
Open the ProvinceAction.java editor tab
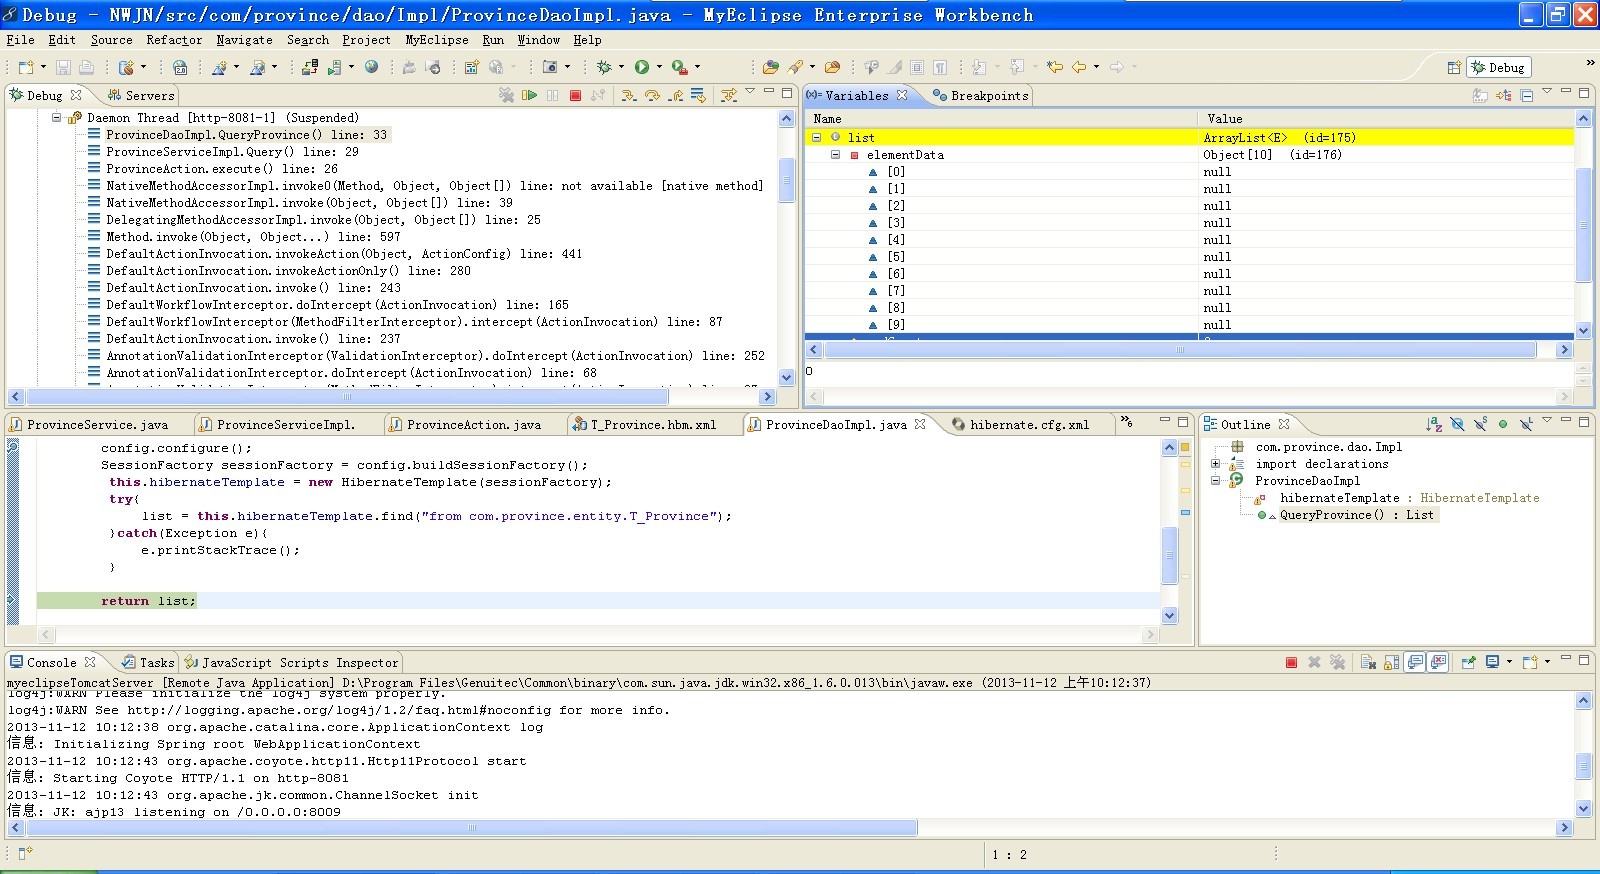coord(472,425)
